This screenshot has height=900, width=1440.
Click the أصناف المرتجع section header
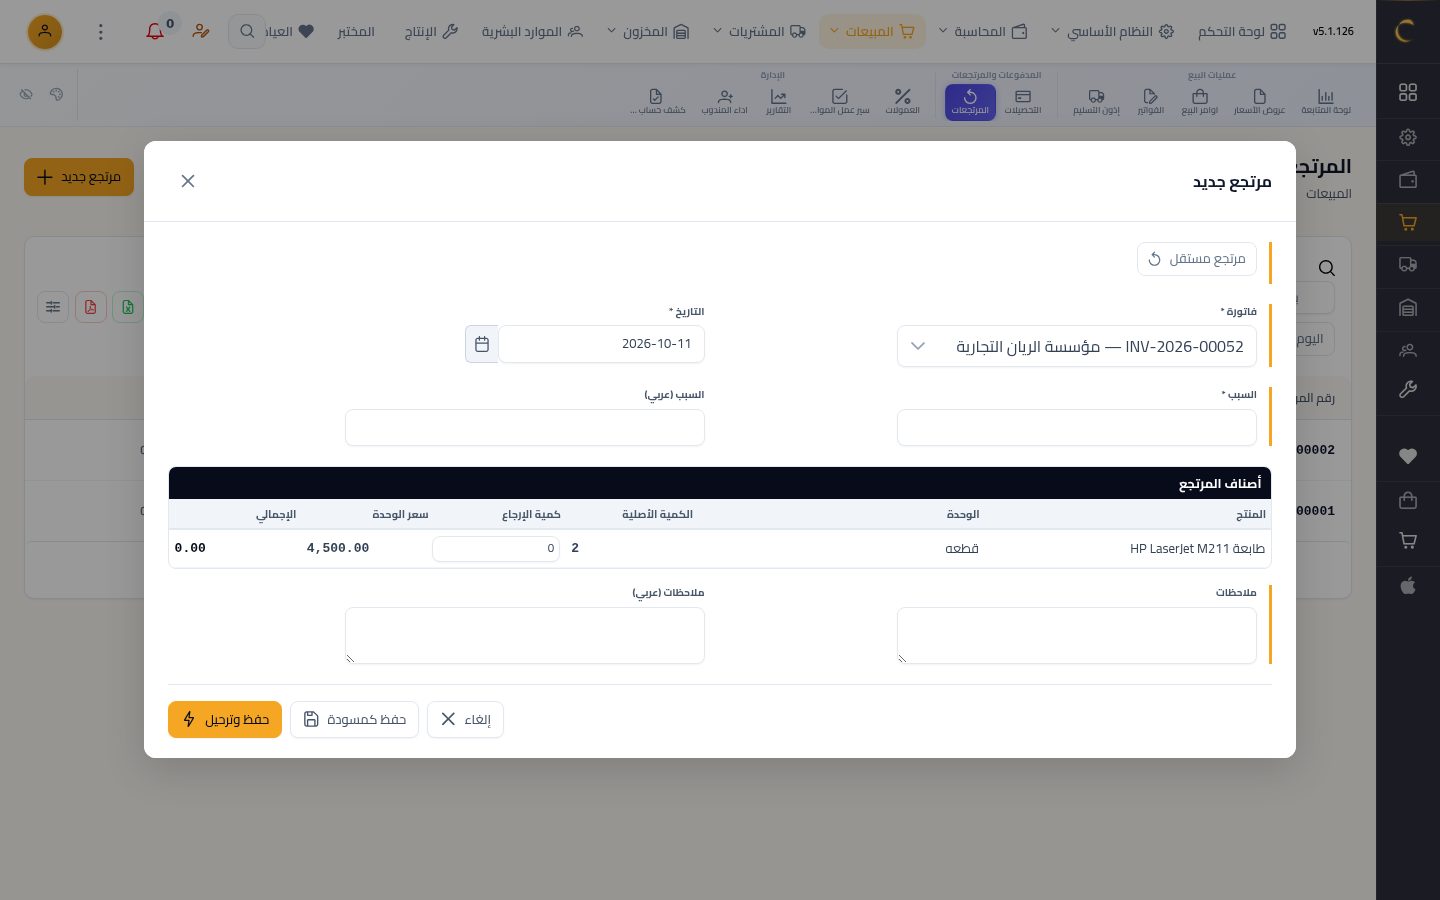tap(720, 483)
